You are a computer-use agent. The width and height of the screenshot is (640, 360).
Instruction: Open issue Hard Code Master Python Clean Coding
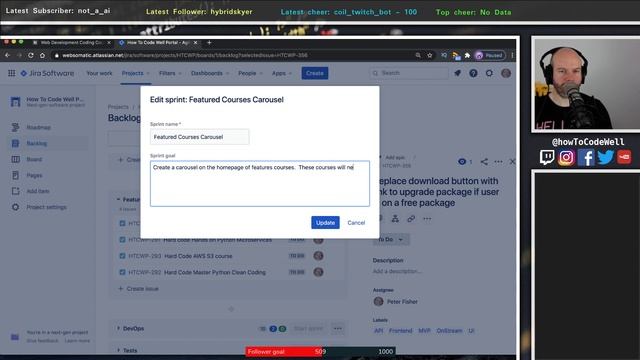(215, 272)
